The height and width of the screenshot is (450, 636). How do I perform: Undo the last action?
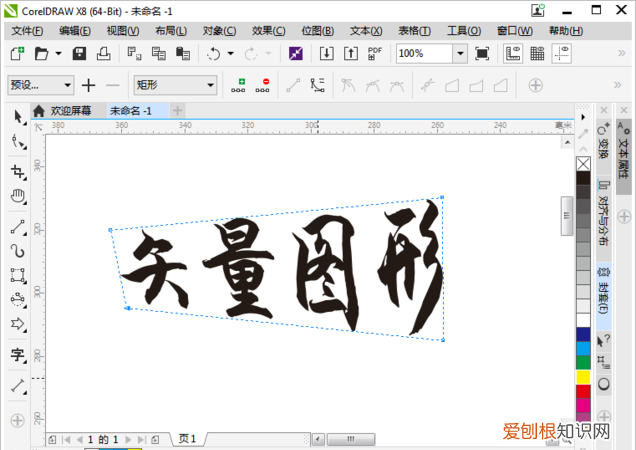pyautogui.click(x=213, y=54)
